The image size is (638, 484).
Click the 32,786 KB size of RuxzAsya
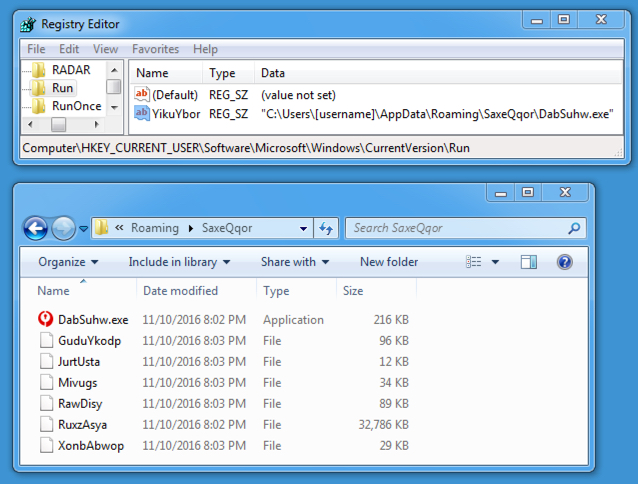[x=383, y=425]
